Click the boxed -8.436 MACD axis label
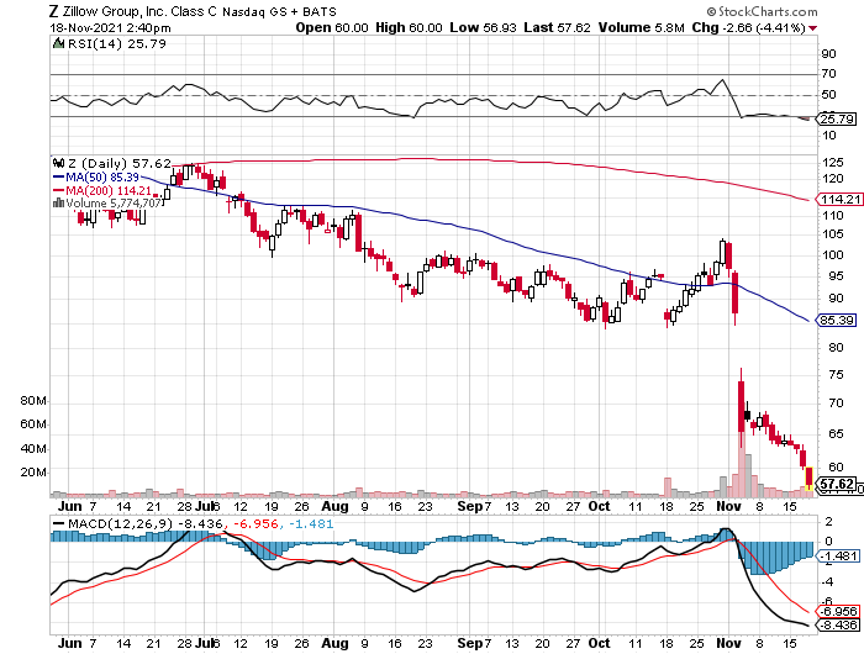The width and height of the screenshot is (864, 654). tap(839, 625)
